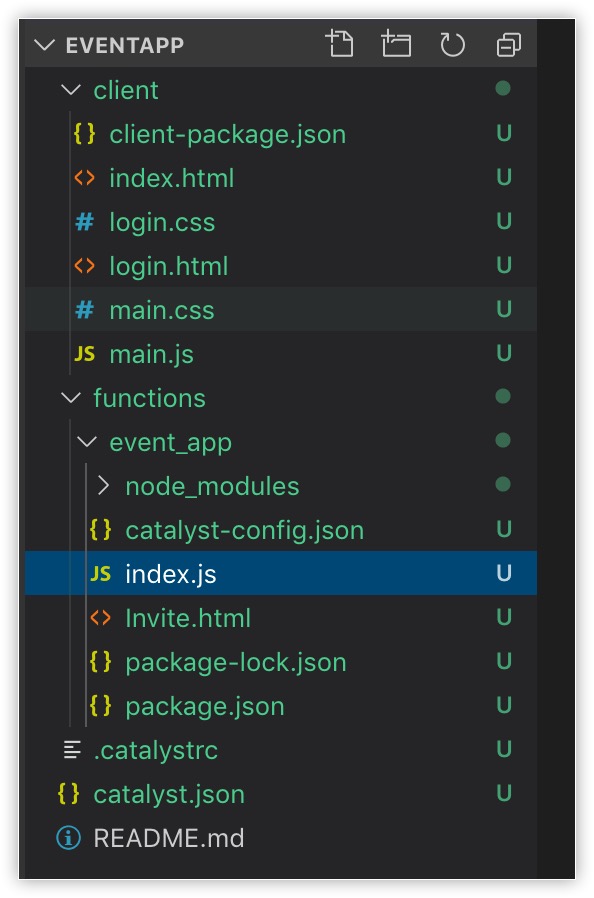This screenshot has height=898, width=594.
Task: Click the JSON braces icon beside catalyst.json
Action: tap(67, 794)
